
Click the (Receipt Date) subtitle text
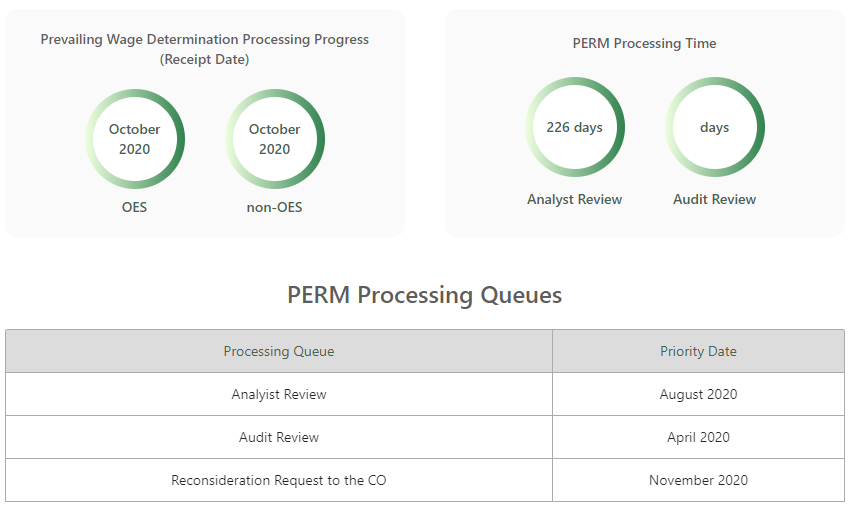[x=205, y=60]
